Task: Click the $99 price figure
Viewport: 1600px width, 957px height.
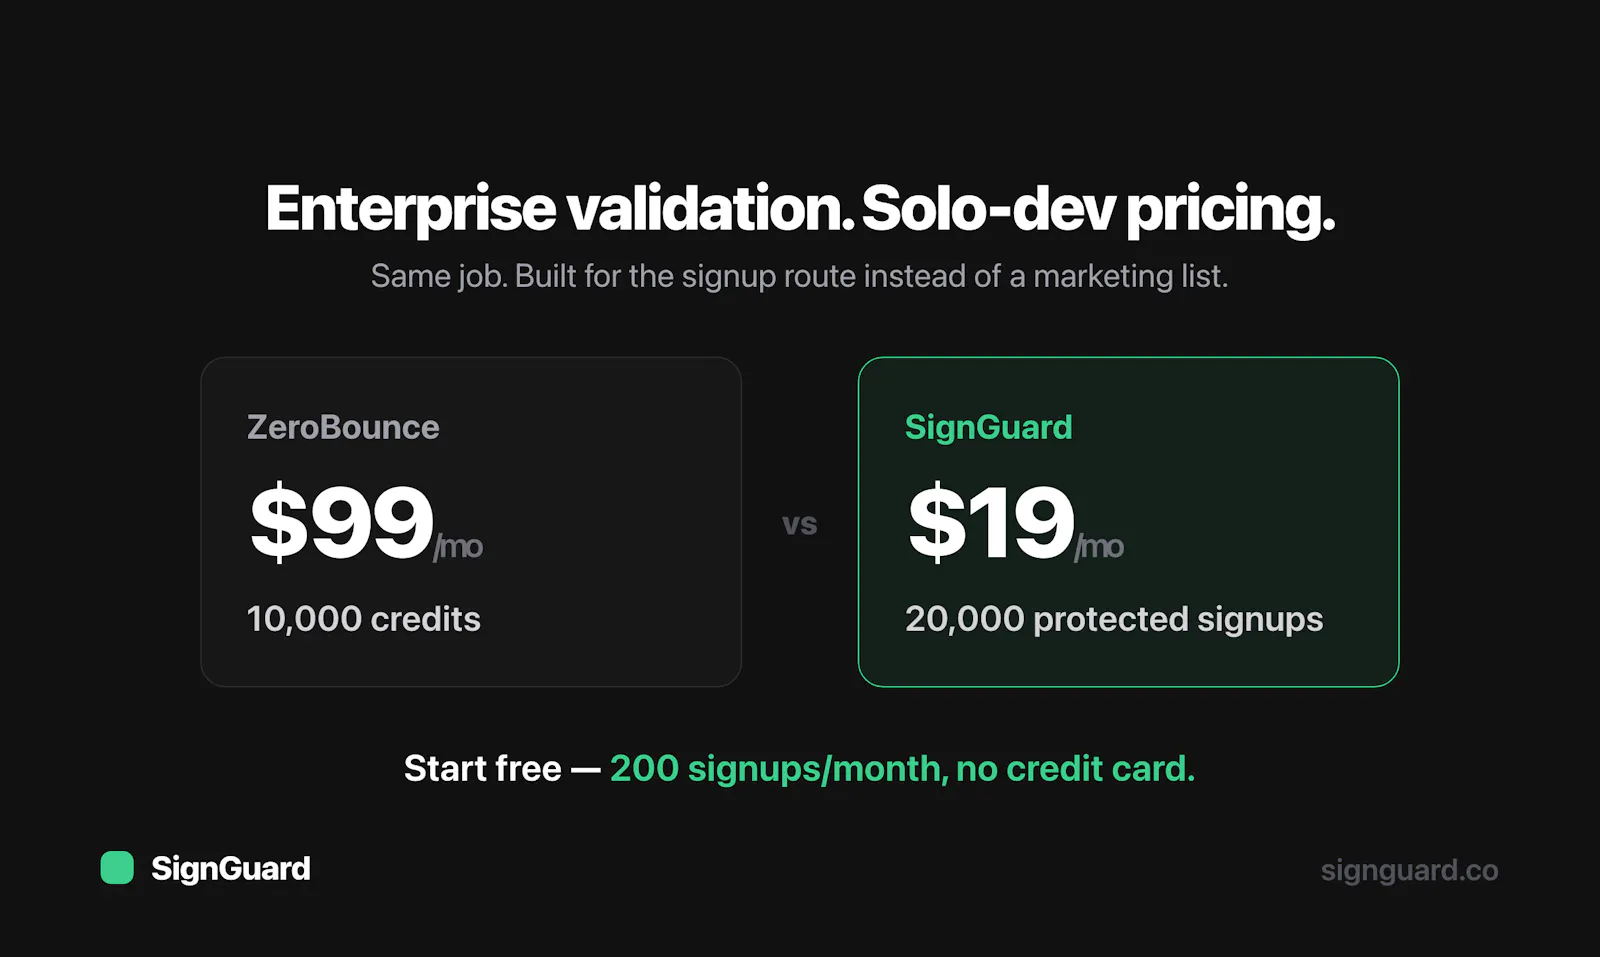Action: point(341,522)
